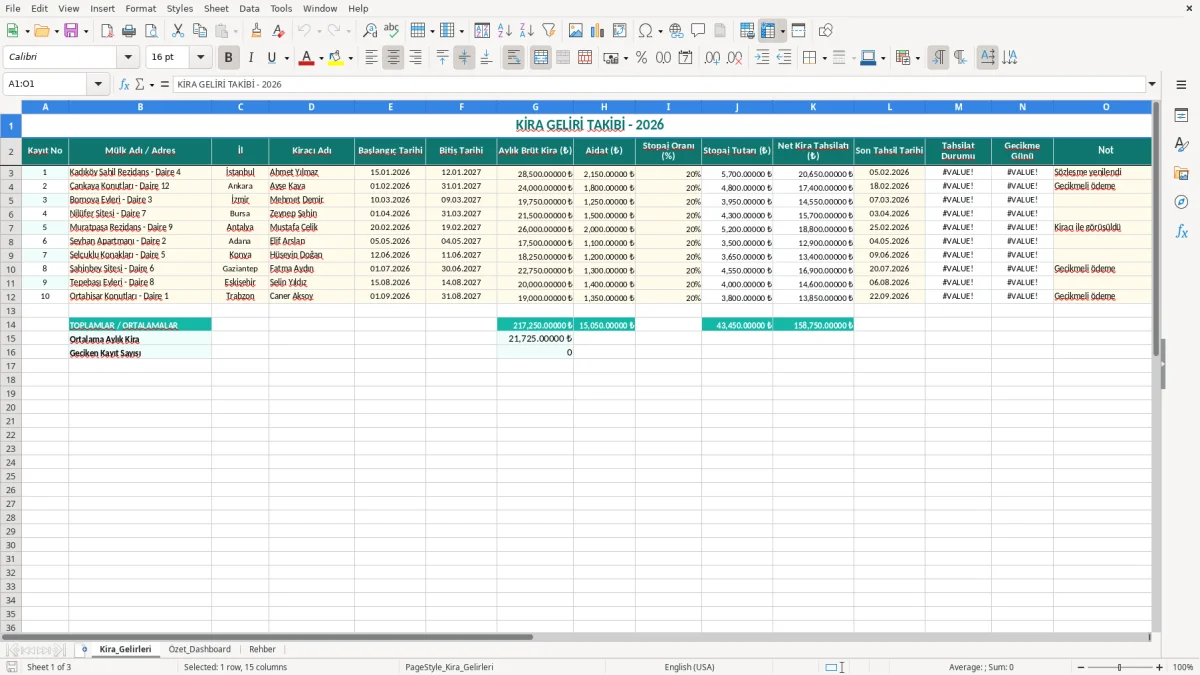This screenshot has height=675, width=1200.
Task: Format the cell as percent
Action: pyautogui.click(x=641, y=58)
